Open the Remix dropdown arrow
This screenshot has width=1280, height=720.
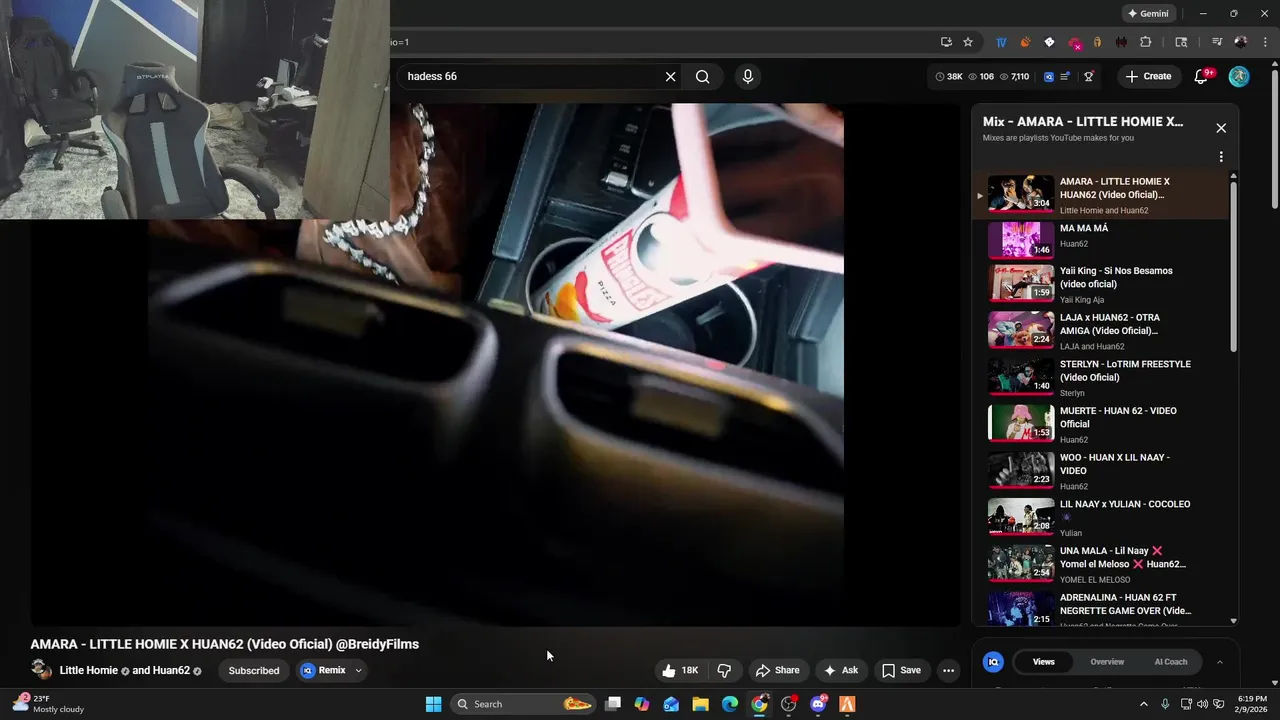358,671
